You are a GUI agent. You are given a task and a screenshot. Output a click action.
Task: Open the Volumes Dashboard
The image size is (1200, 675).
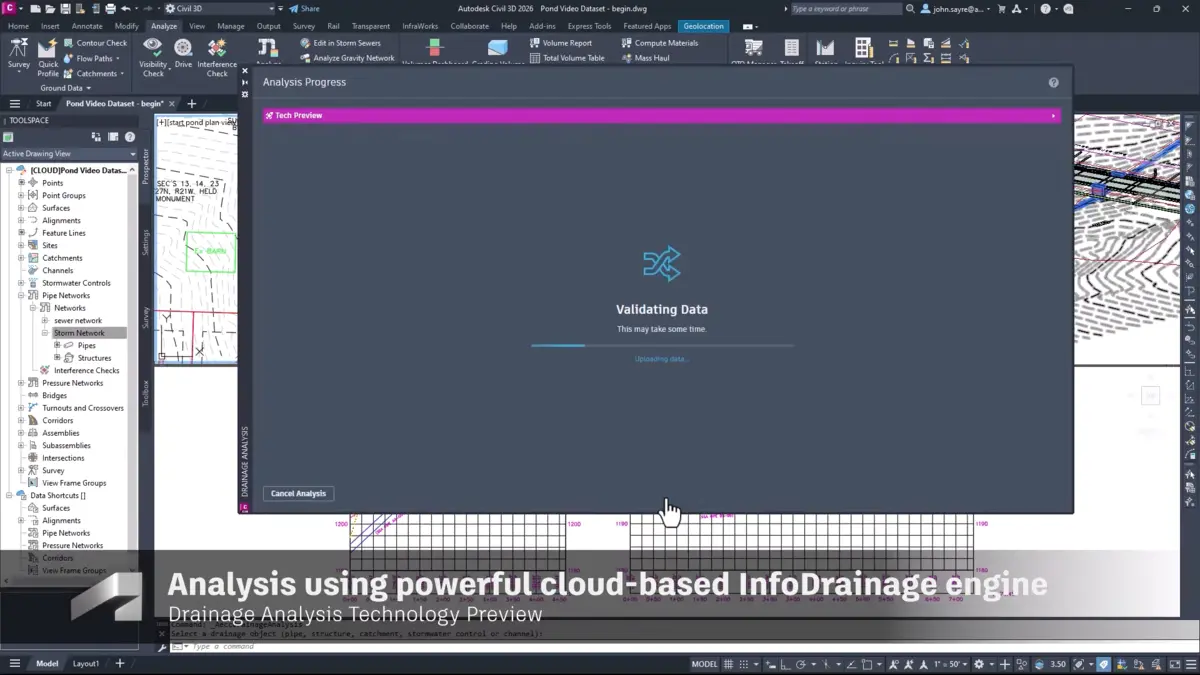pyautogui.click(x=434, y=52)
